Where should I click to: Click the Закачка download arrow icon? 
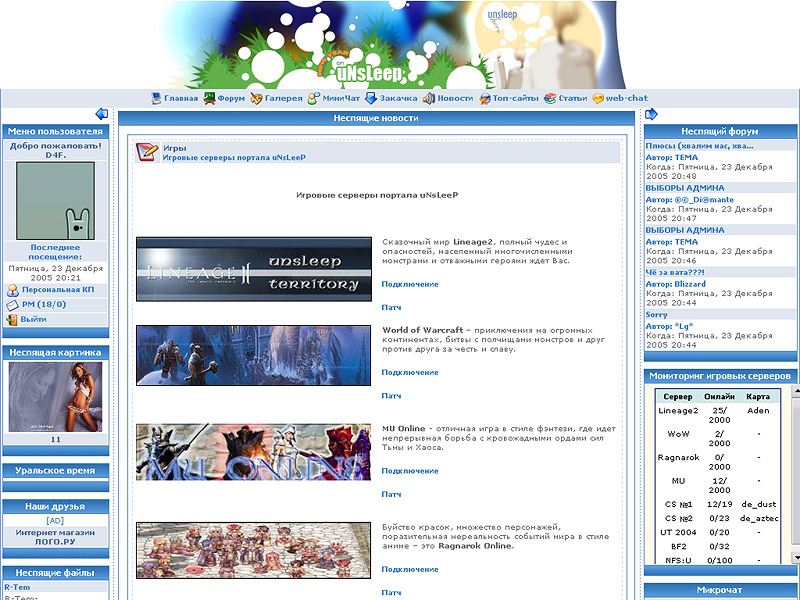point(370,99)
